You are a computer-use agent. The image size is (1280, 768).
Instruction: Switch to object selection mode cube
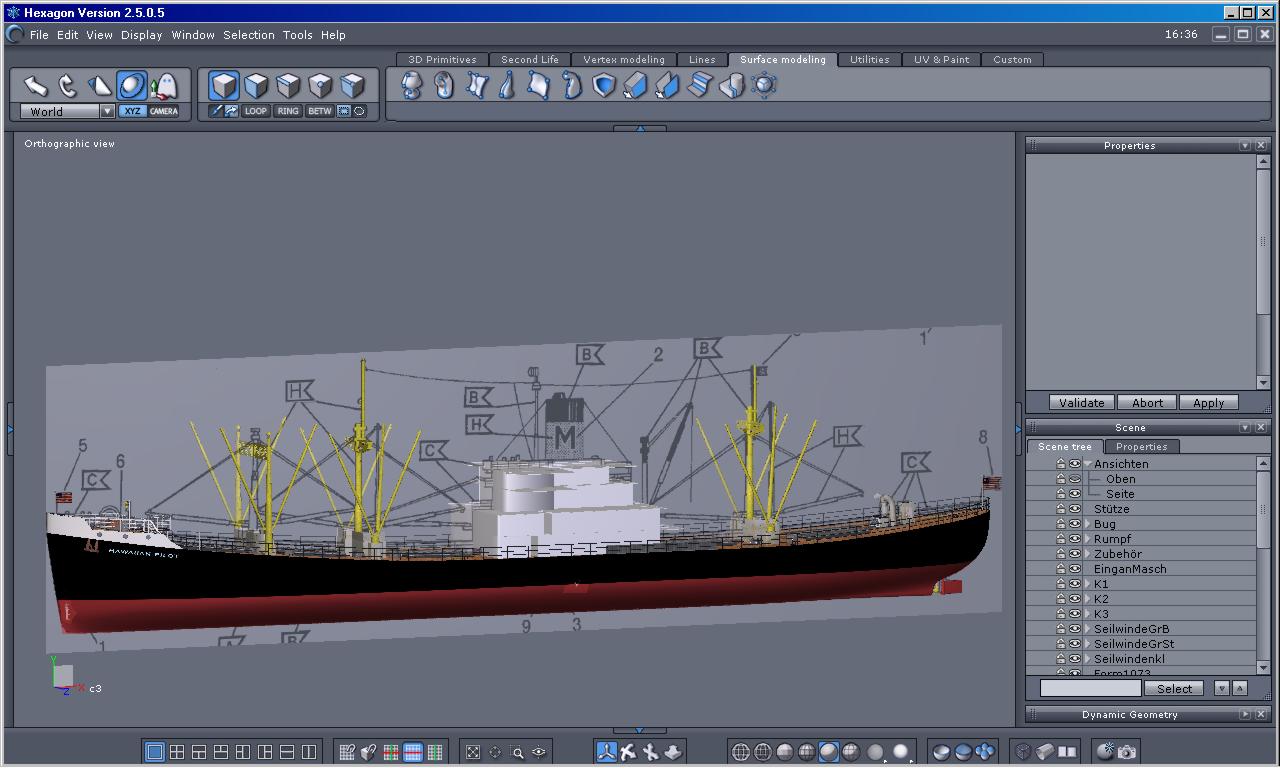point(224,86)
